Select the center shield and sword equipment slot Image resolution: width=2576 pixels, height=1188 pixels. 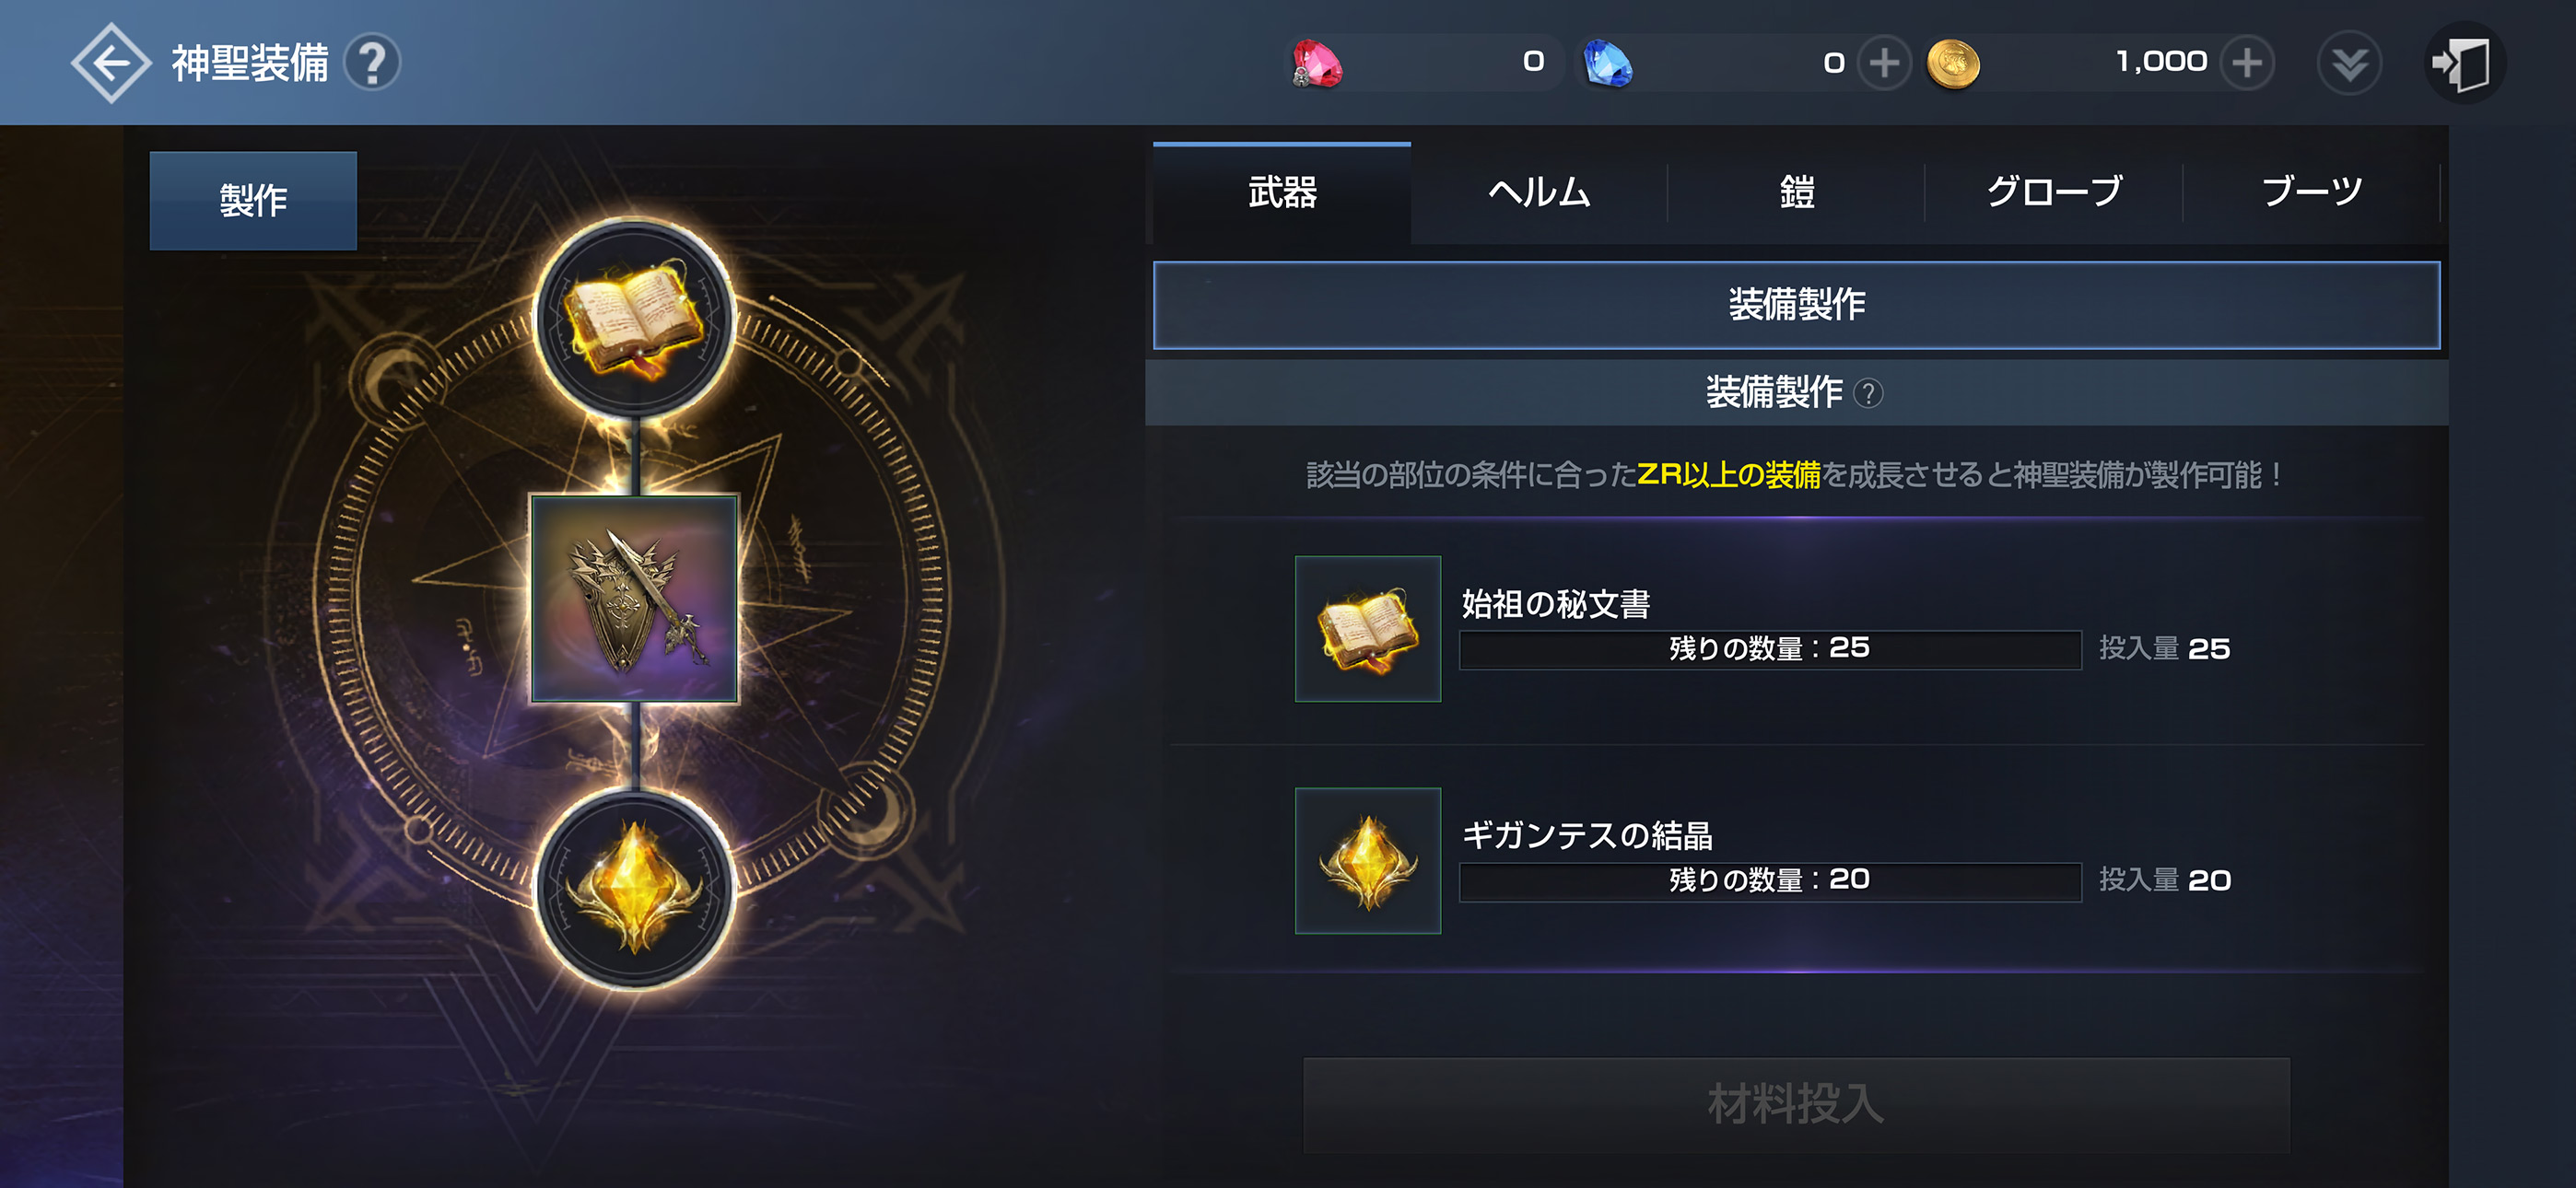point(635,598)
